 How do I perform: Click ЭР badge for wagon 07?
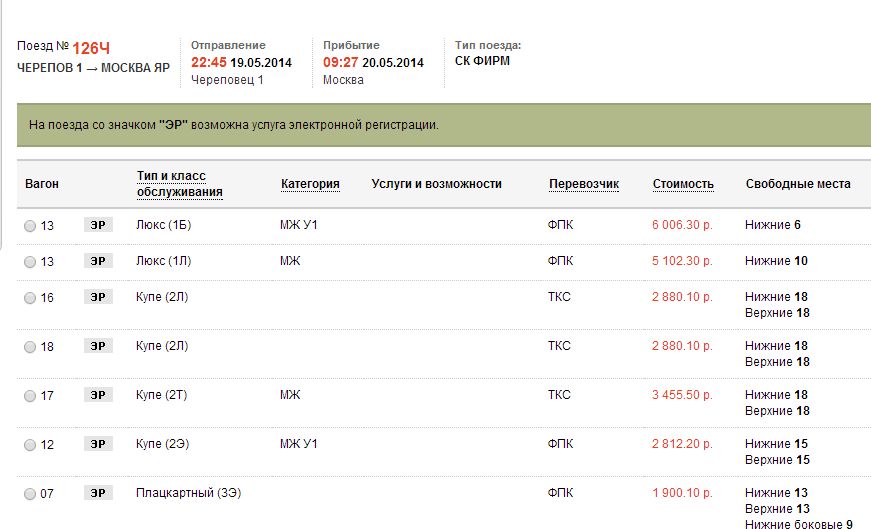pos(97,493)
